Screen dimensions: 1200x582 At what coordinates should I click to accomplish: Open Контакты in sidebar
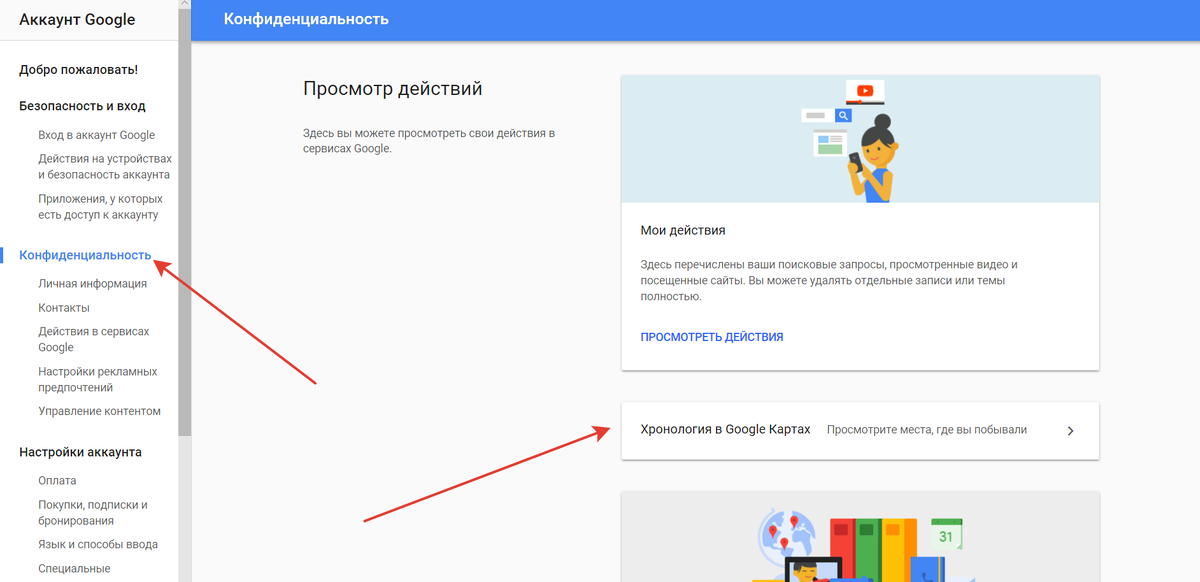pyautogui.click(x=64, y=308)
